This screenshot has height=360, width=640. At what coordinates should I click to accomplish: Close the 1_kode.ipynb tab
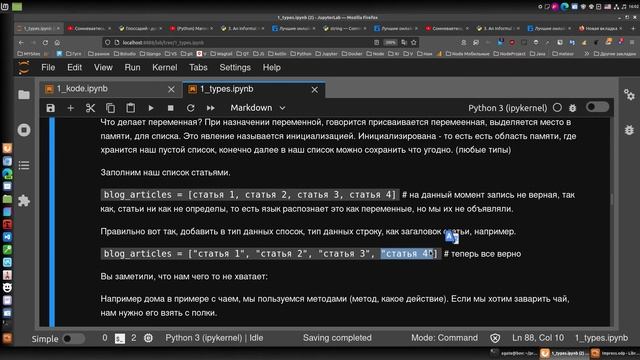pyautogui.click(x=171, y=89)
